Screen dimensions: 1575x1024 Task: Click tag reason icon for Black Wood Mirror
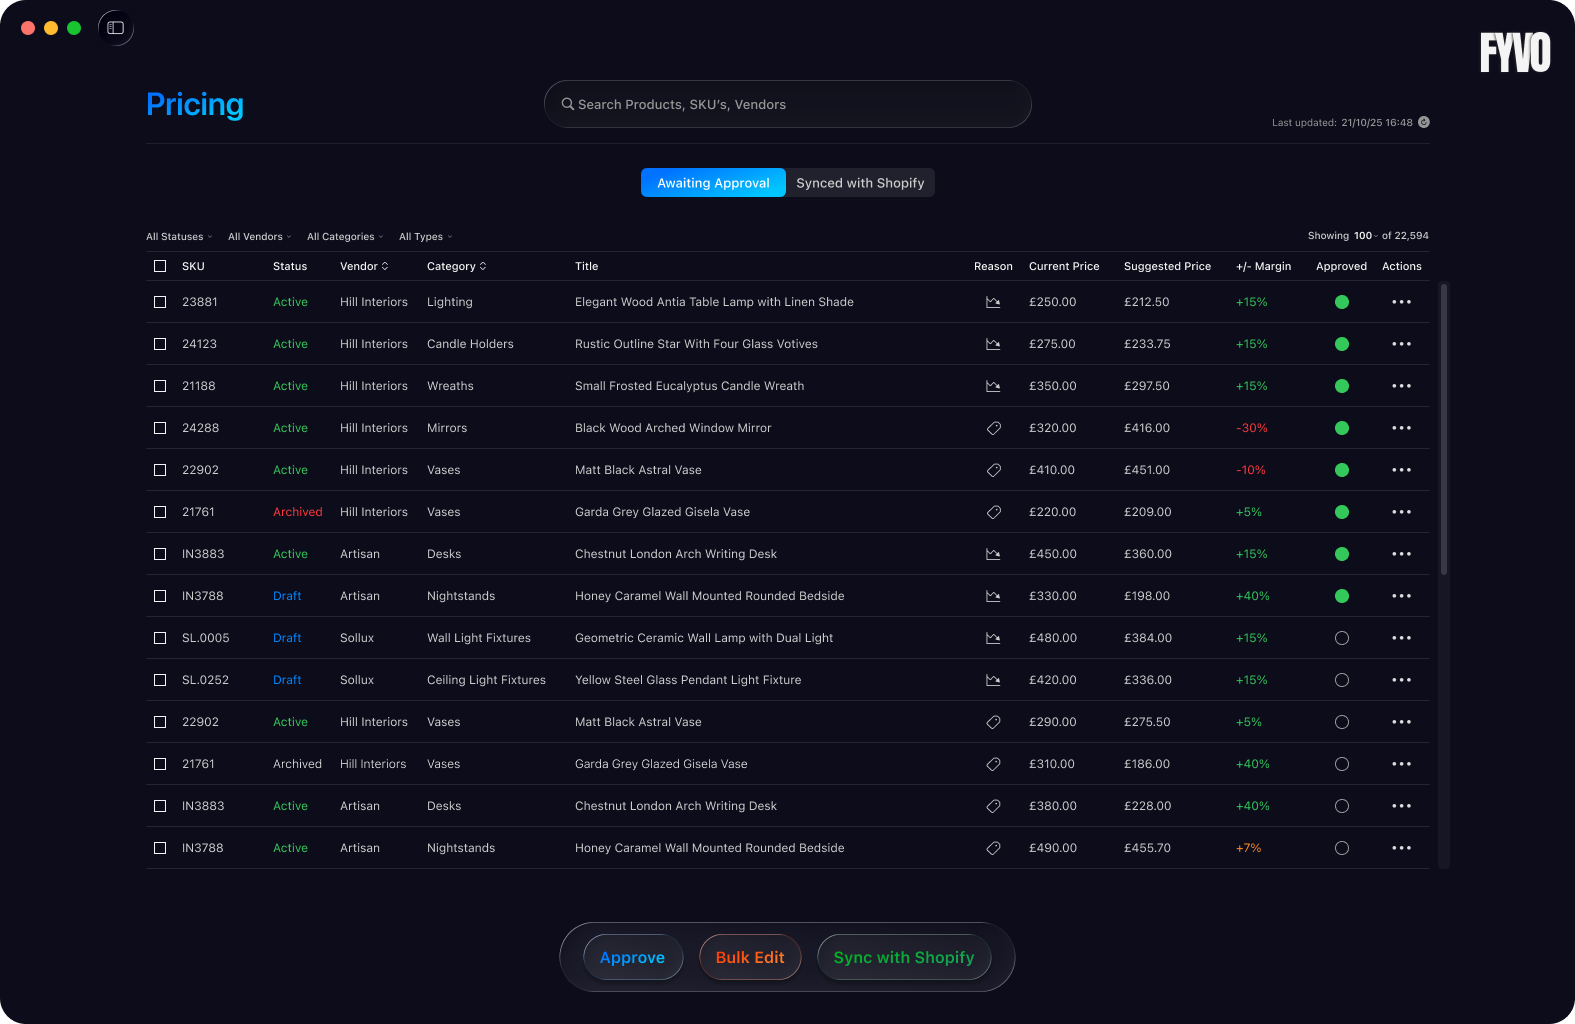(x=993, y=428)
